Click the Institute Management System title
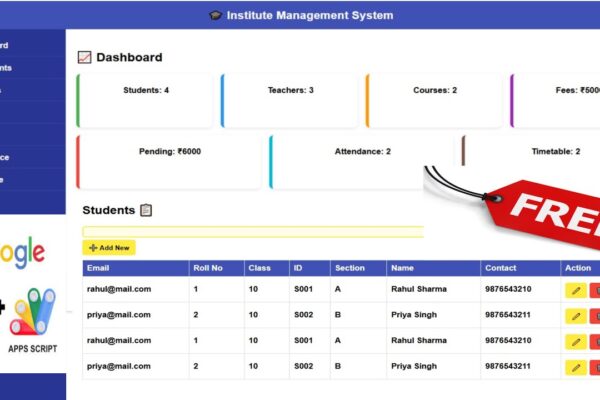The height and width of the screenshot is (400, 600). tap(310, 15)
